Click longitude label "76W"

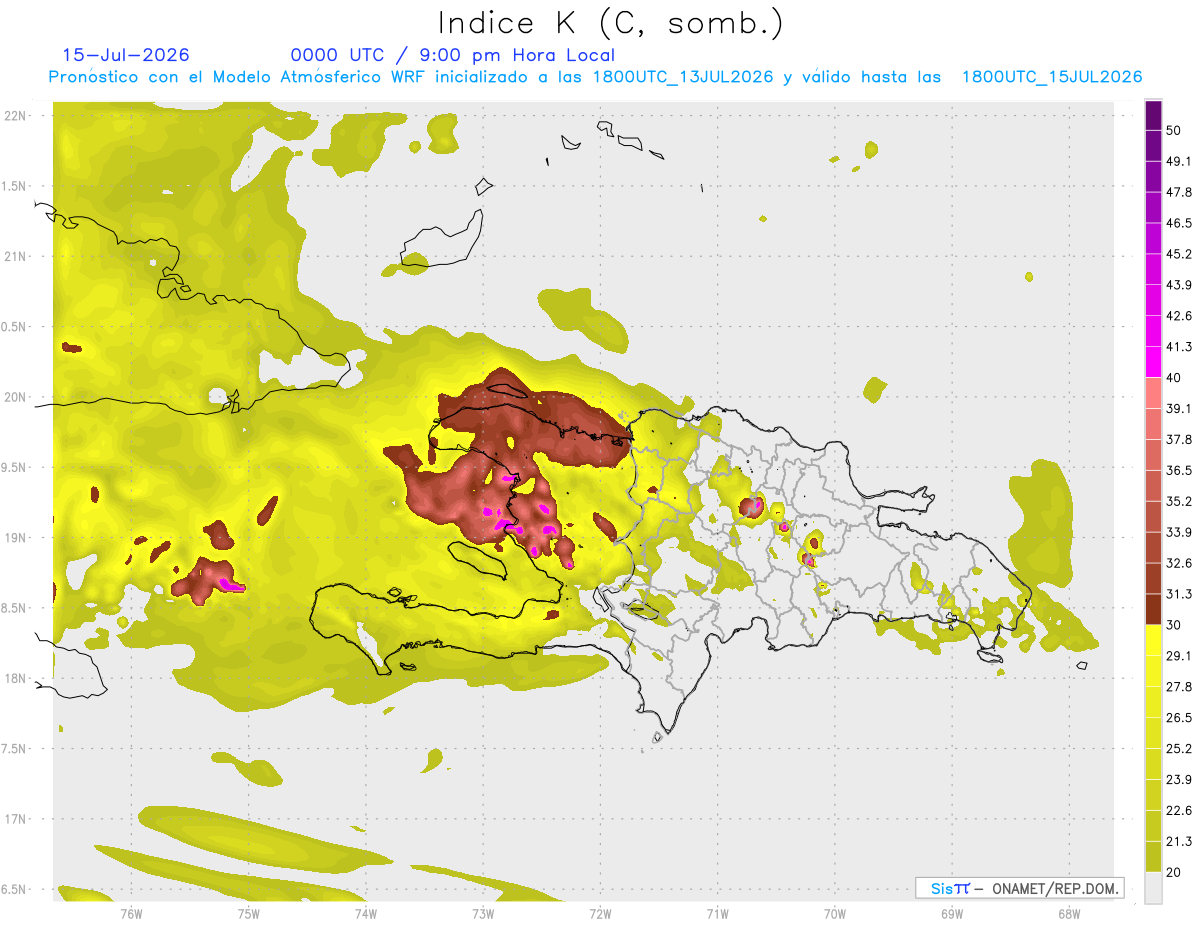131,915
